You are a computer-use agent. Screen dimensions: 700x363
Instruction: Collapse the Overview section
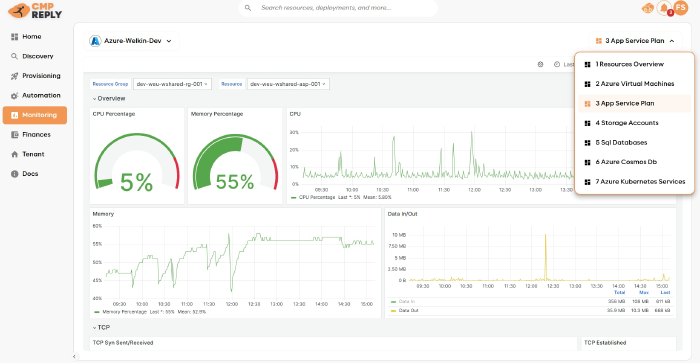(x=109, y=98)
